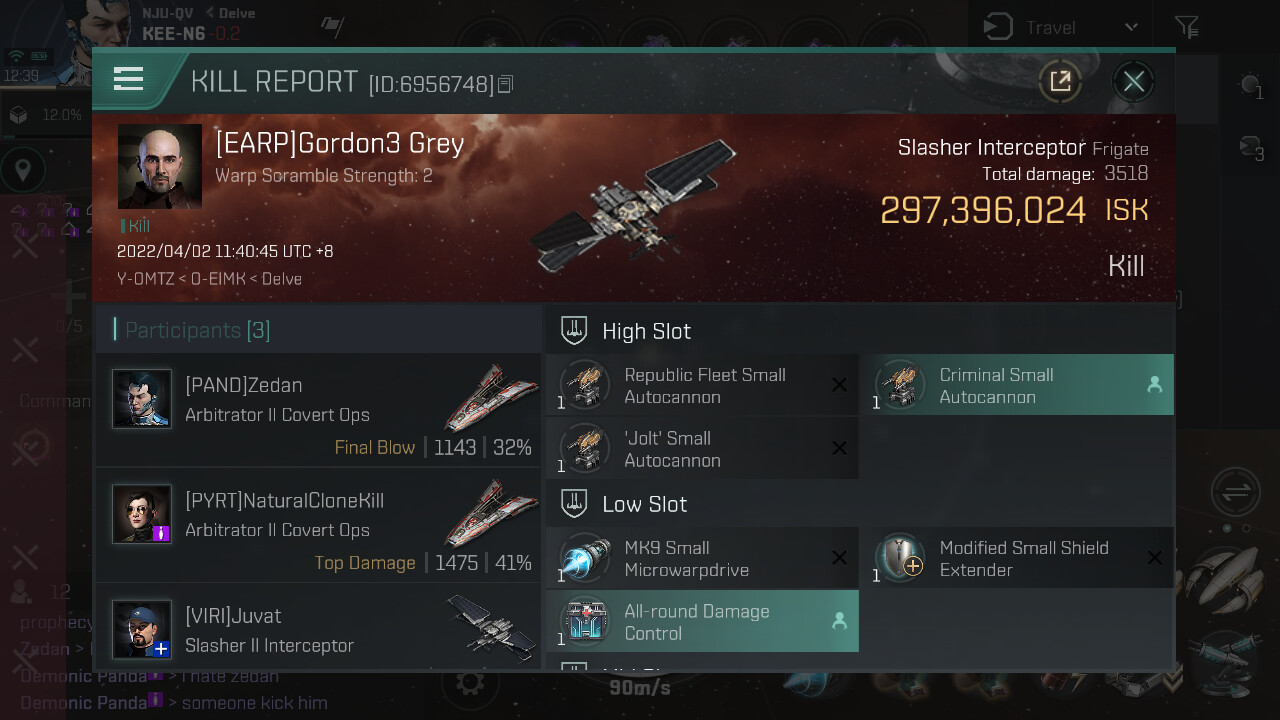Open the Travel dropdown
The width and height of the screenshot is (1280, 720).
1060,27
